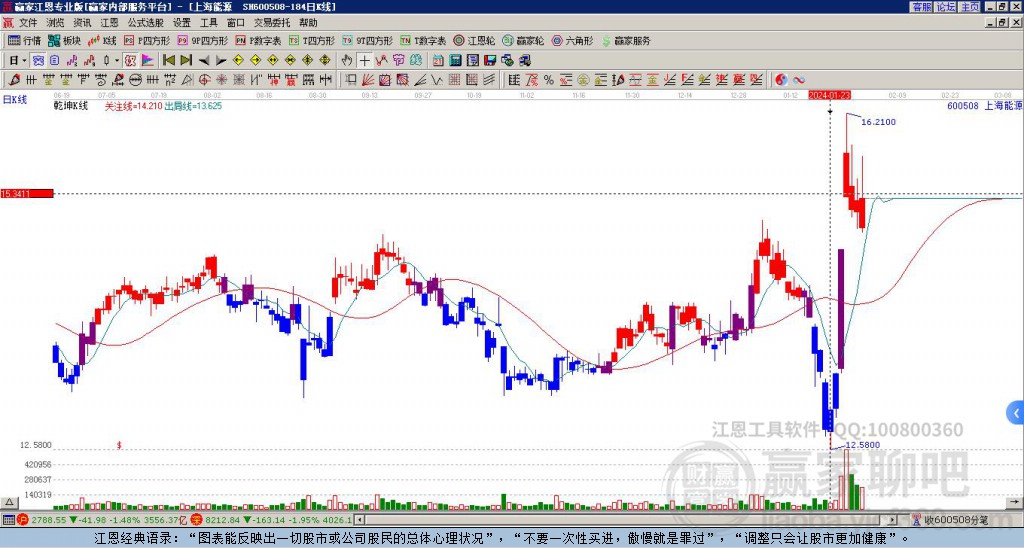Toggle the crosshair cursor mode

(x=364, y=61)
